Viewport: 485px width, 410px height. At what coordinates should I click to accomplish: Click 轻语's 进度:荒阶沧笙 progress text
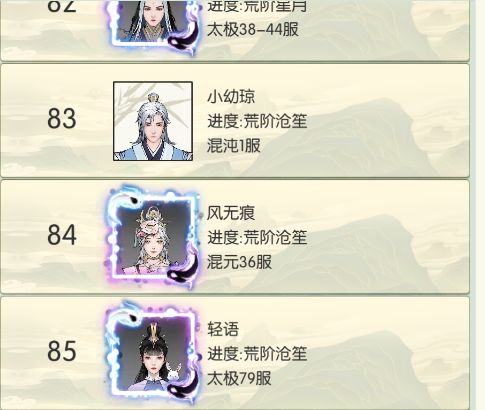point(257,354)
